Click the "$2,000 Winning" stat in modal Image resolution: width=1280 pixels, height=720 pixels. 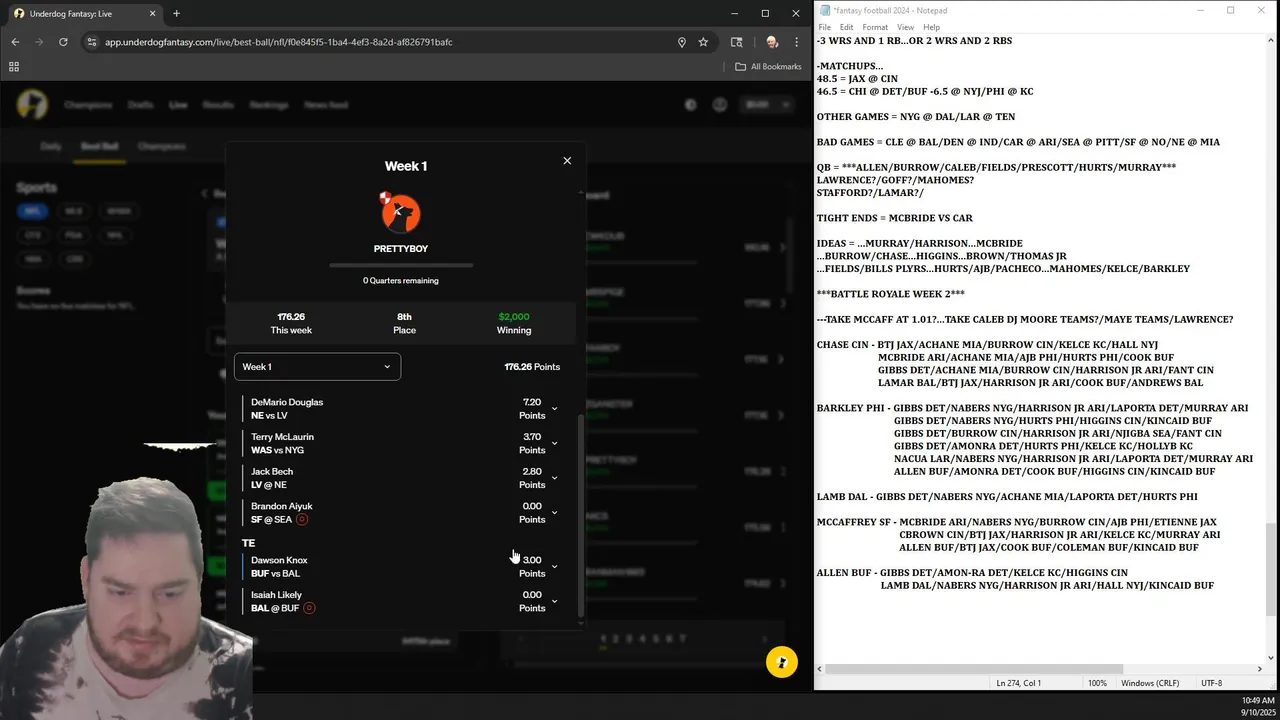click(x=514, y=323)
